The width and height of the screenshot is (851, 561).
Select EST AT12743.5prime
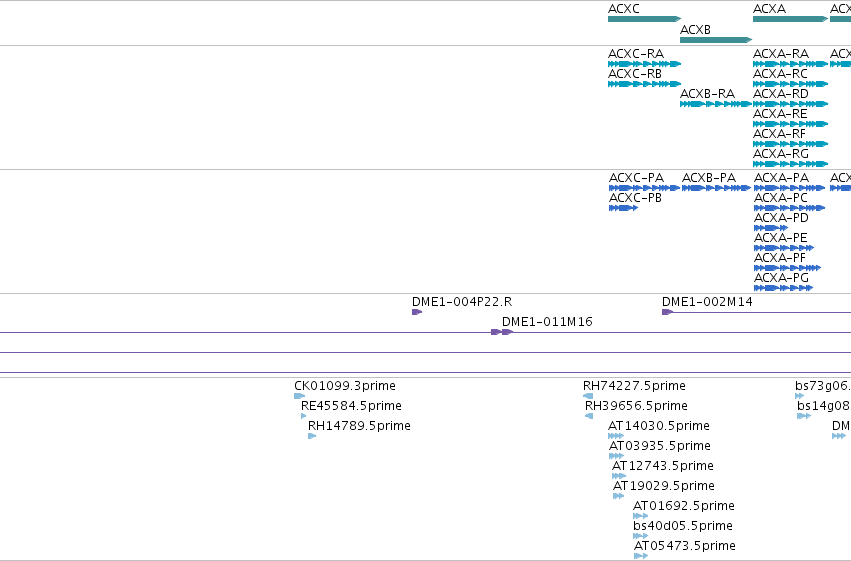pos(619,476)
